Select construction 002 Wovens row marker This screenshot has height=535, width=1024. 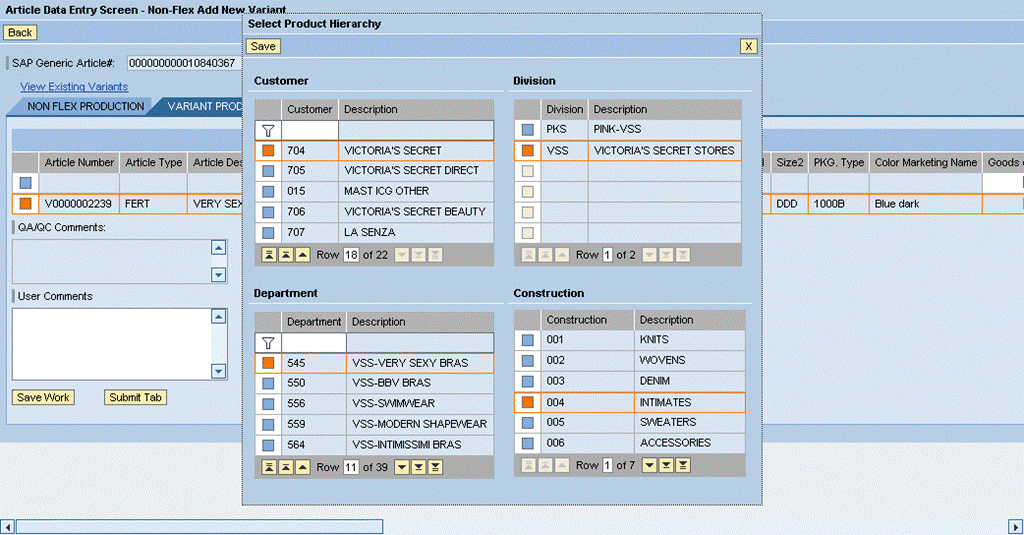(528, 361)
